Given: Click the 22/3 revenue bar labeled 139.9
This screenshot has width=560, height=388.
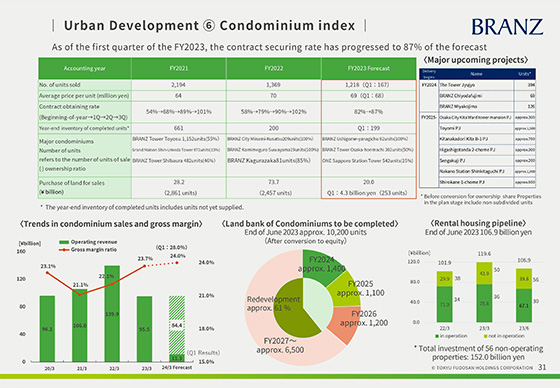Looking at the screenshot, I should pyautogui.click(x=112, y=314).
